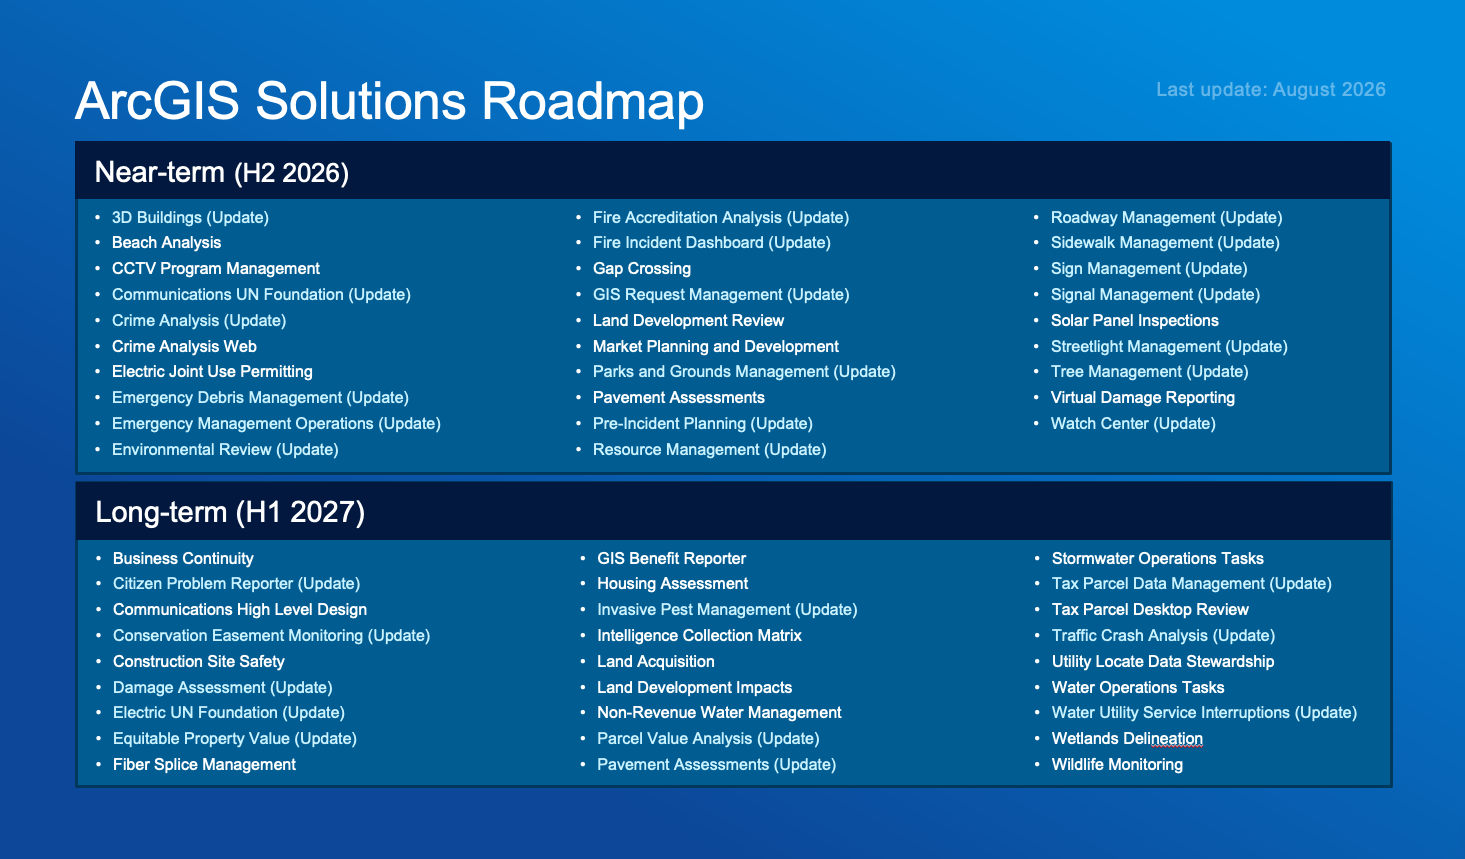Click "Citizen Problem Reporter (Update)"

tap(236, 584)
